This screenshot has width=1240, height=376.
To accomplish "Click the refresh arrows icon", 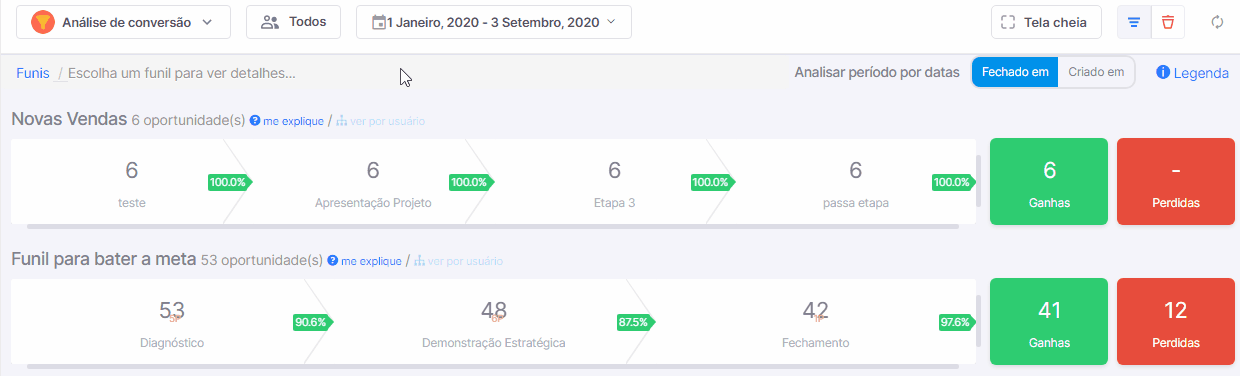I will 1217,22.
